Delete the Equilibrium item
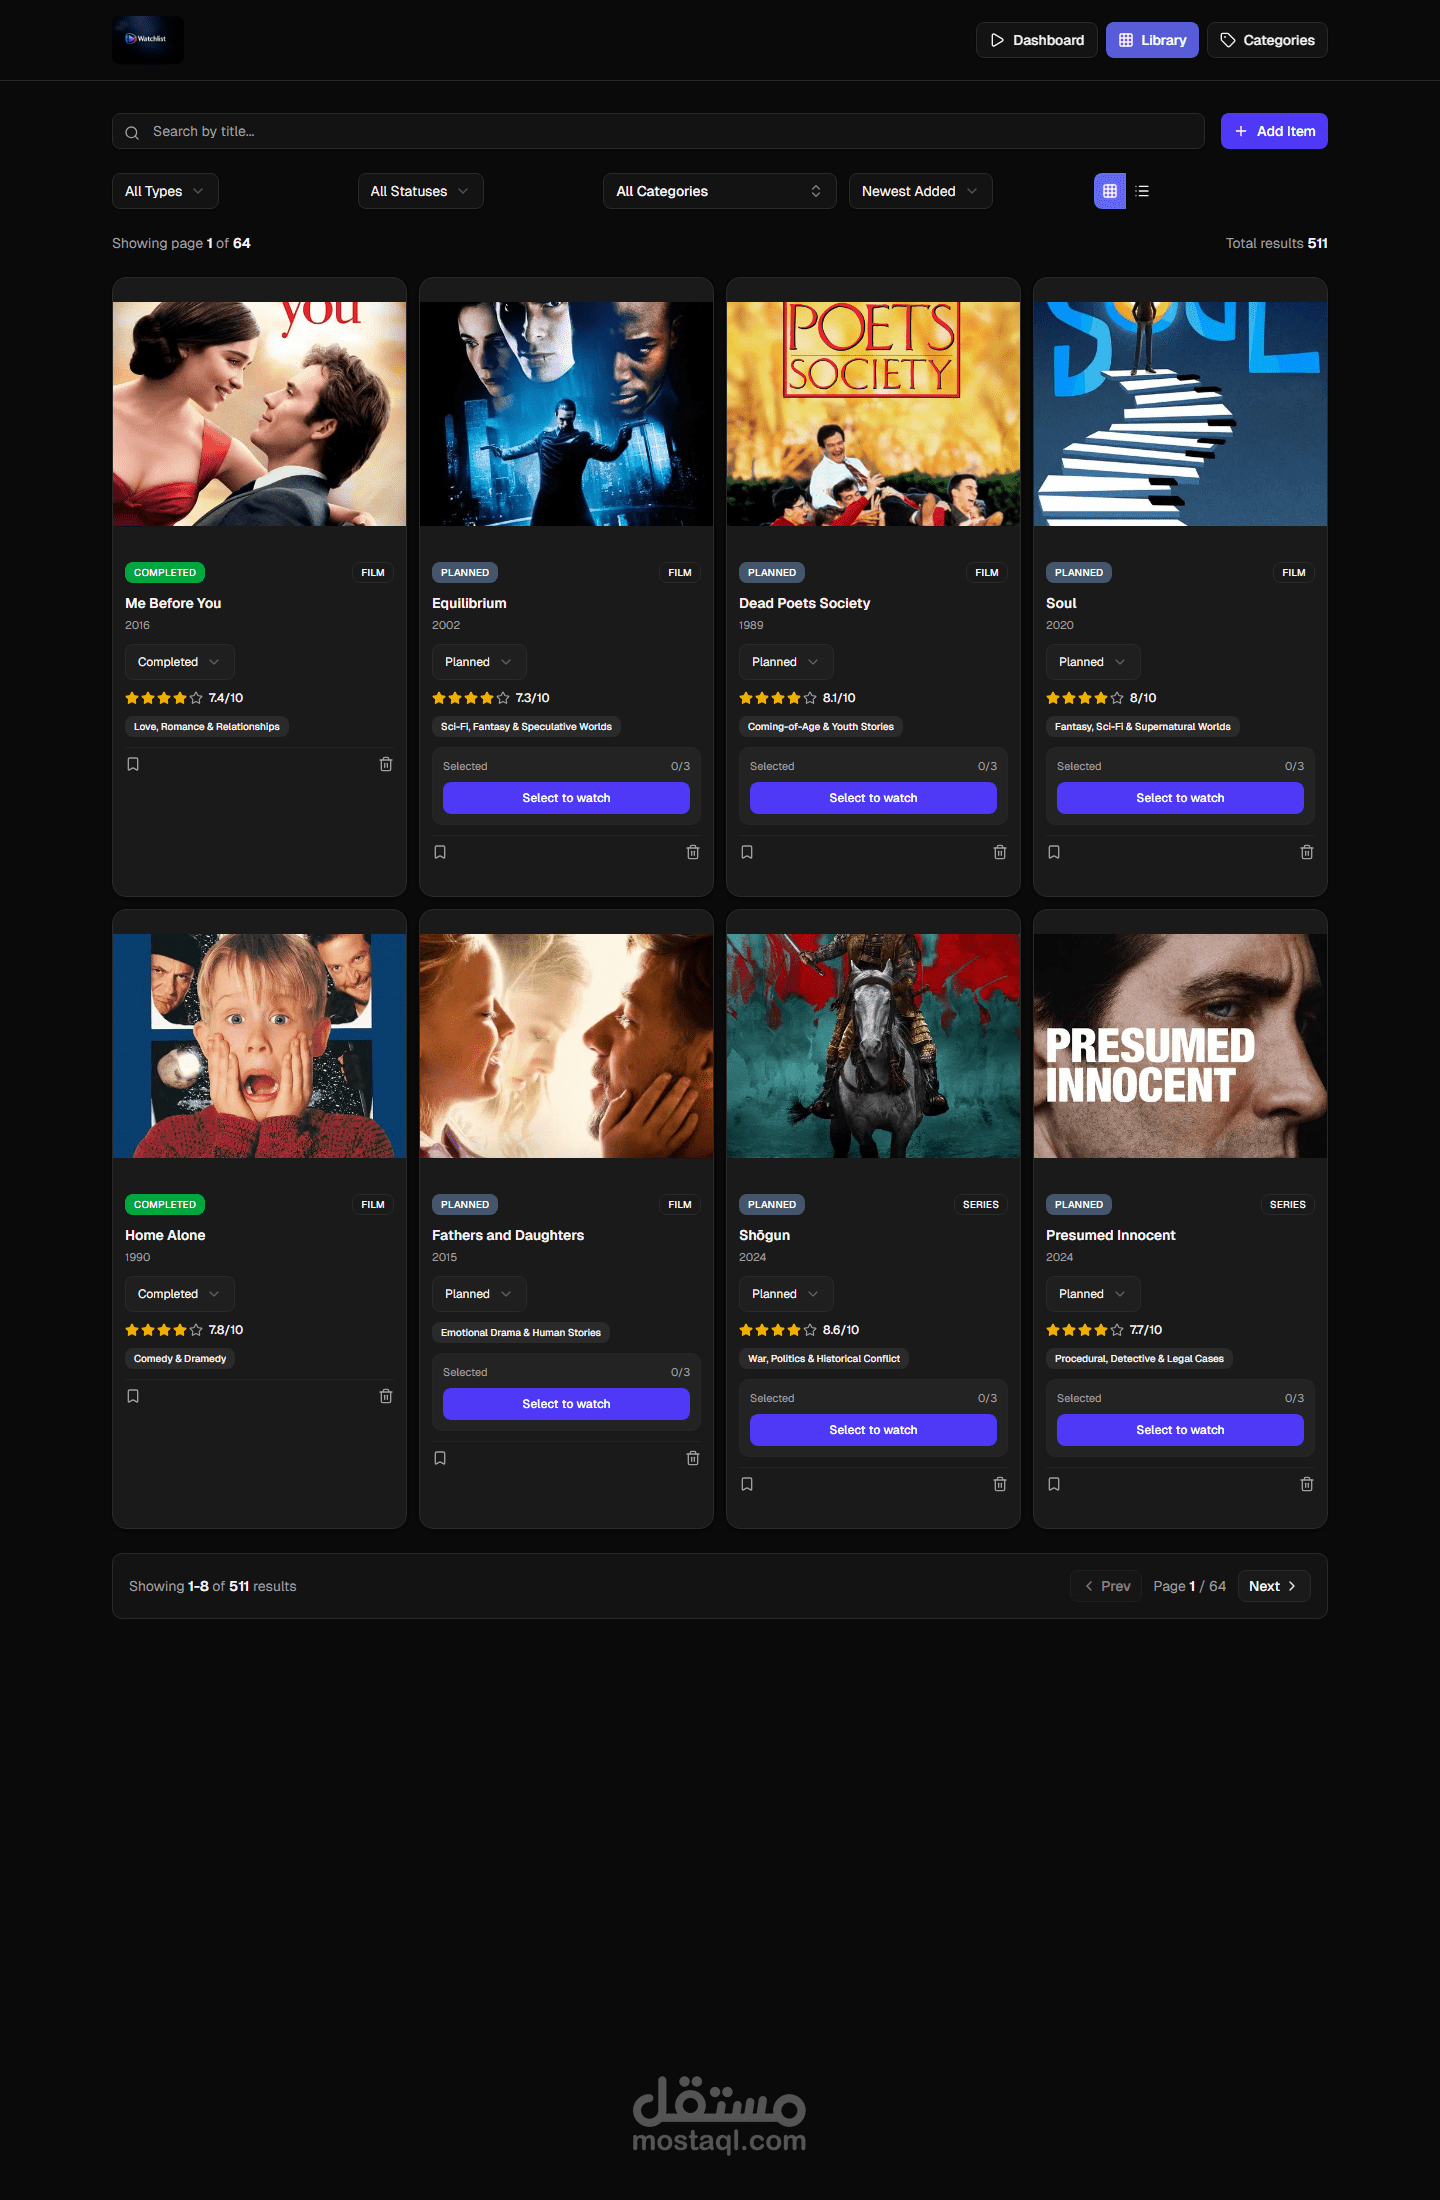This screenshot has width=1440, height=2200. [x=693, y=852]
